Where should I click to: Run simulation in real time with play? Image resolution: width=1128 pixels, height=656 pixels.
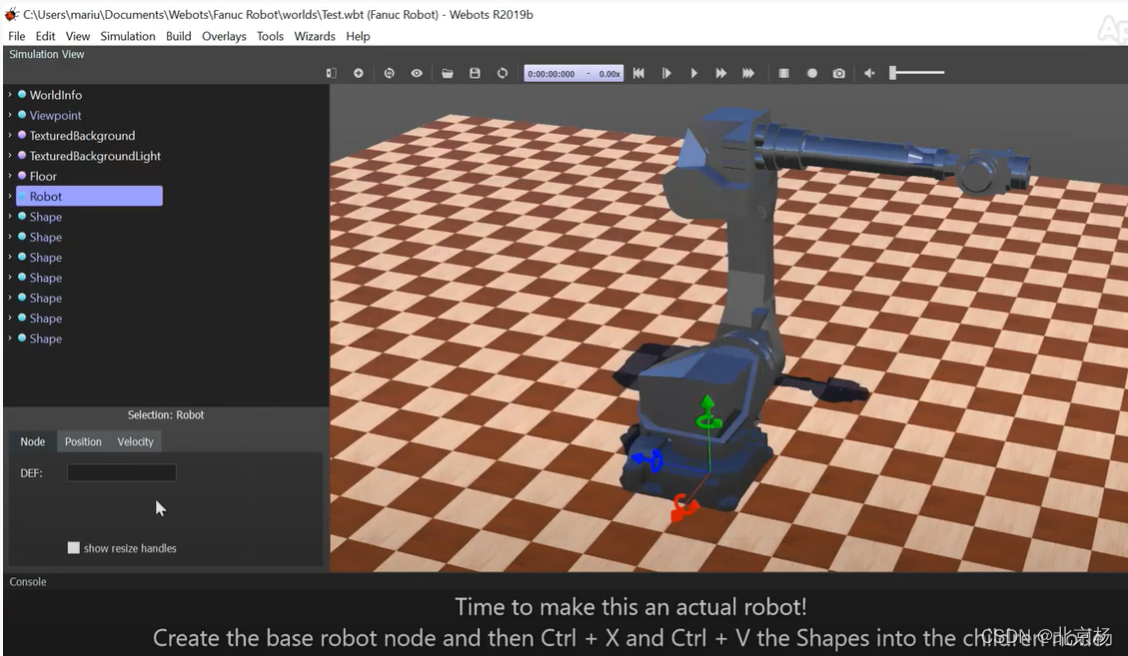(693, 73)
